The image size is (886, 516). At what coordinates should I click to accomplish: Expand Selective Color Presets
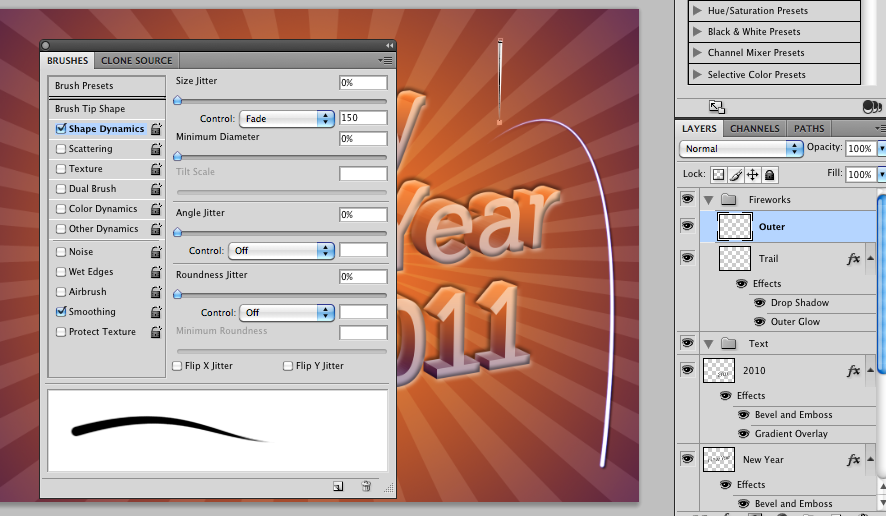[697, 74]
